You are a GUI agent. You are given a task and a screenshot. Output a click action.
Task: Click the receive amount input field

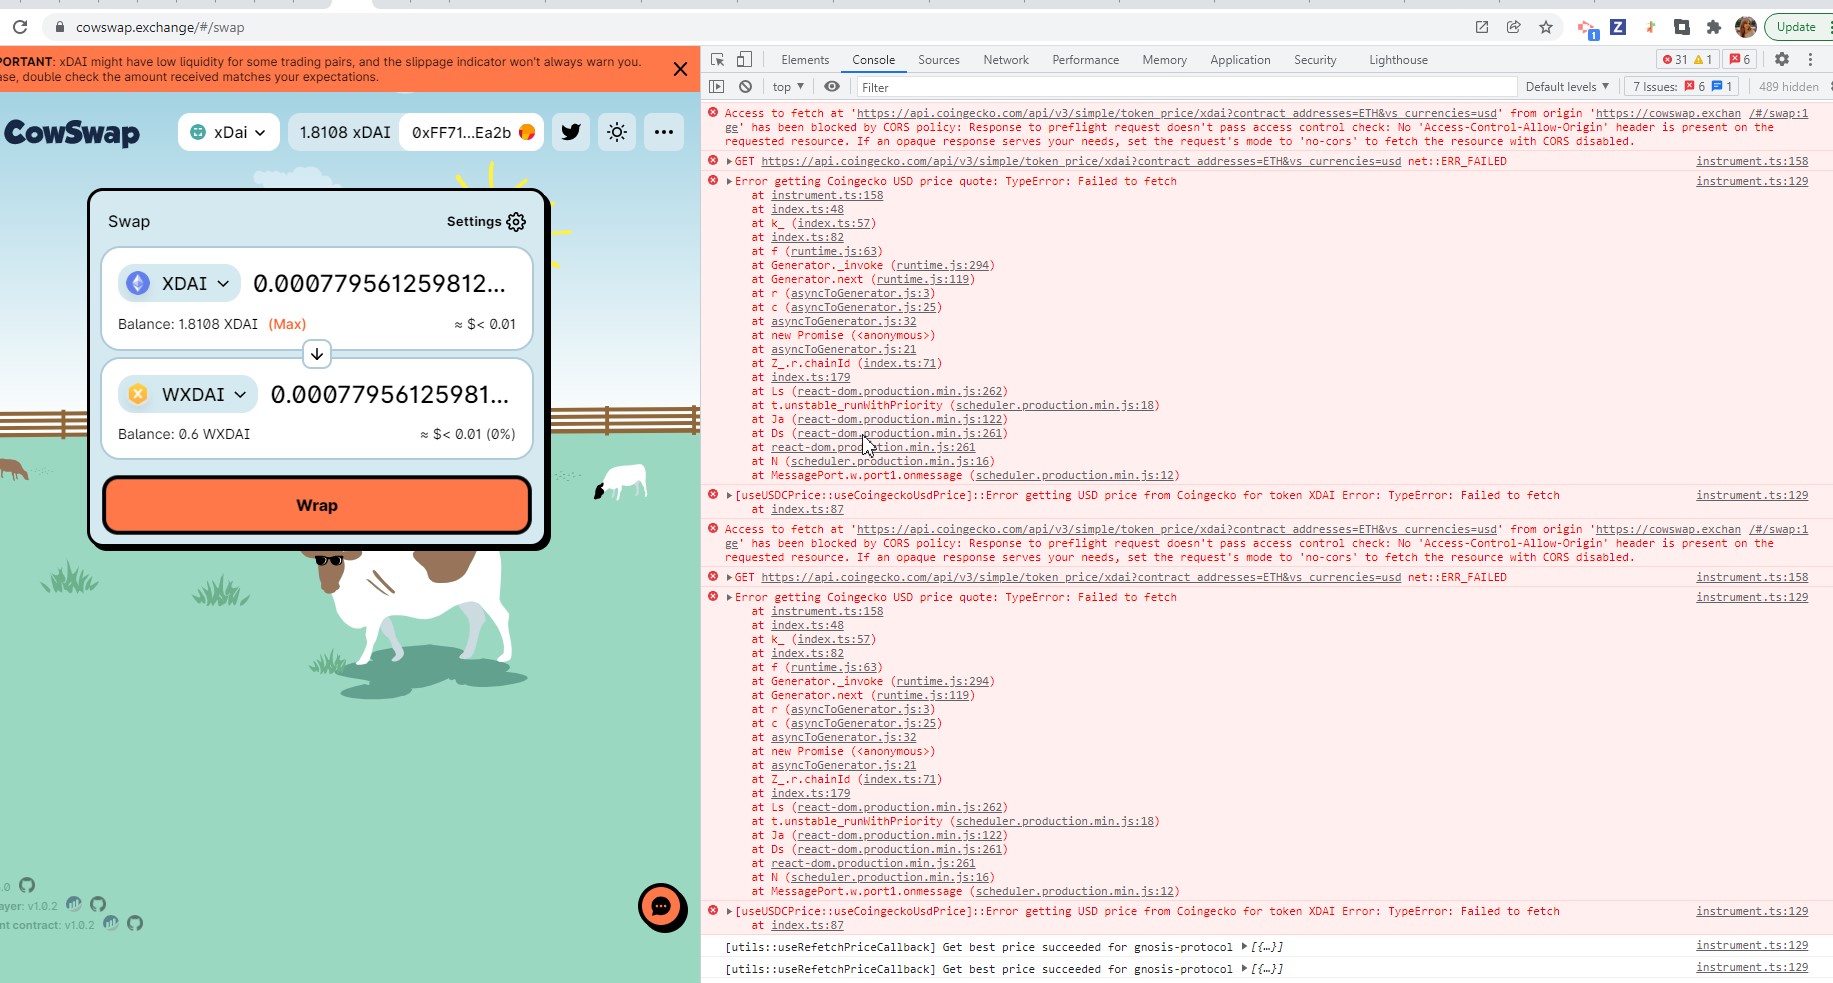click(390, 395)
